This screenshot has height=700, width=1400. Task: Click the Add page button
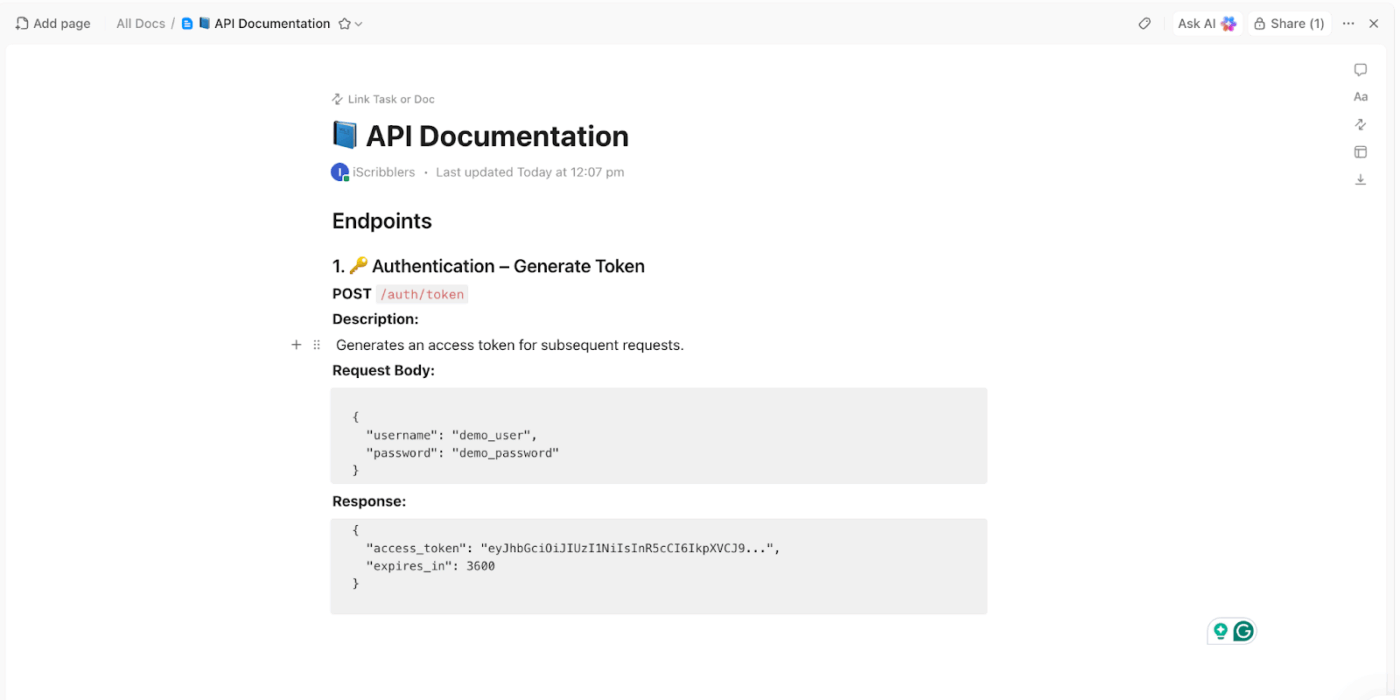click(x=53, y=23)
